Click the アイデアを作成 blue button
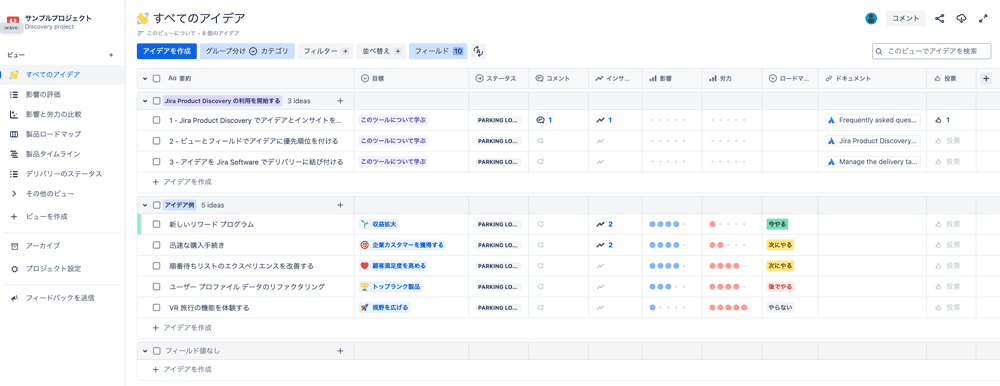 click(x=166, y=51)
